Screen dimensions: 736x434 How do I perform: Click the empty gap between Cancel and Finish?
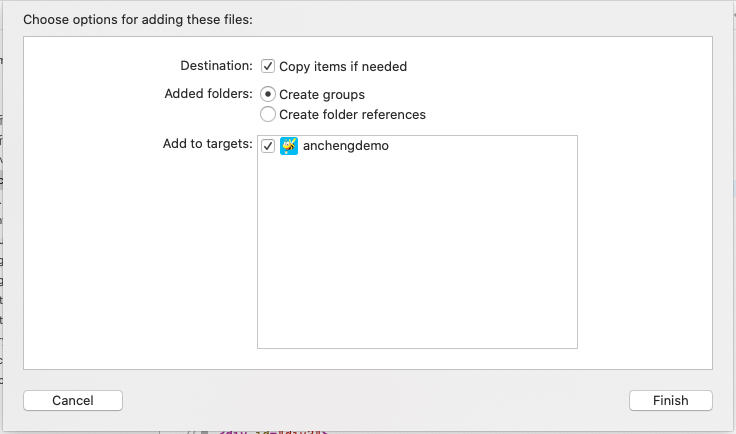click(375, 400)
